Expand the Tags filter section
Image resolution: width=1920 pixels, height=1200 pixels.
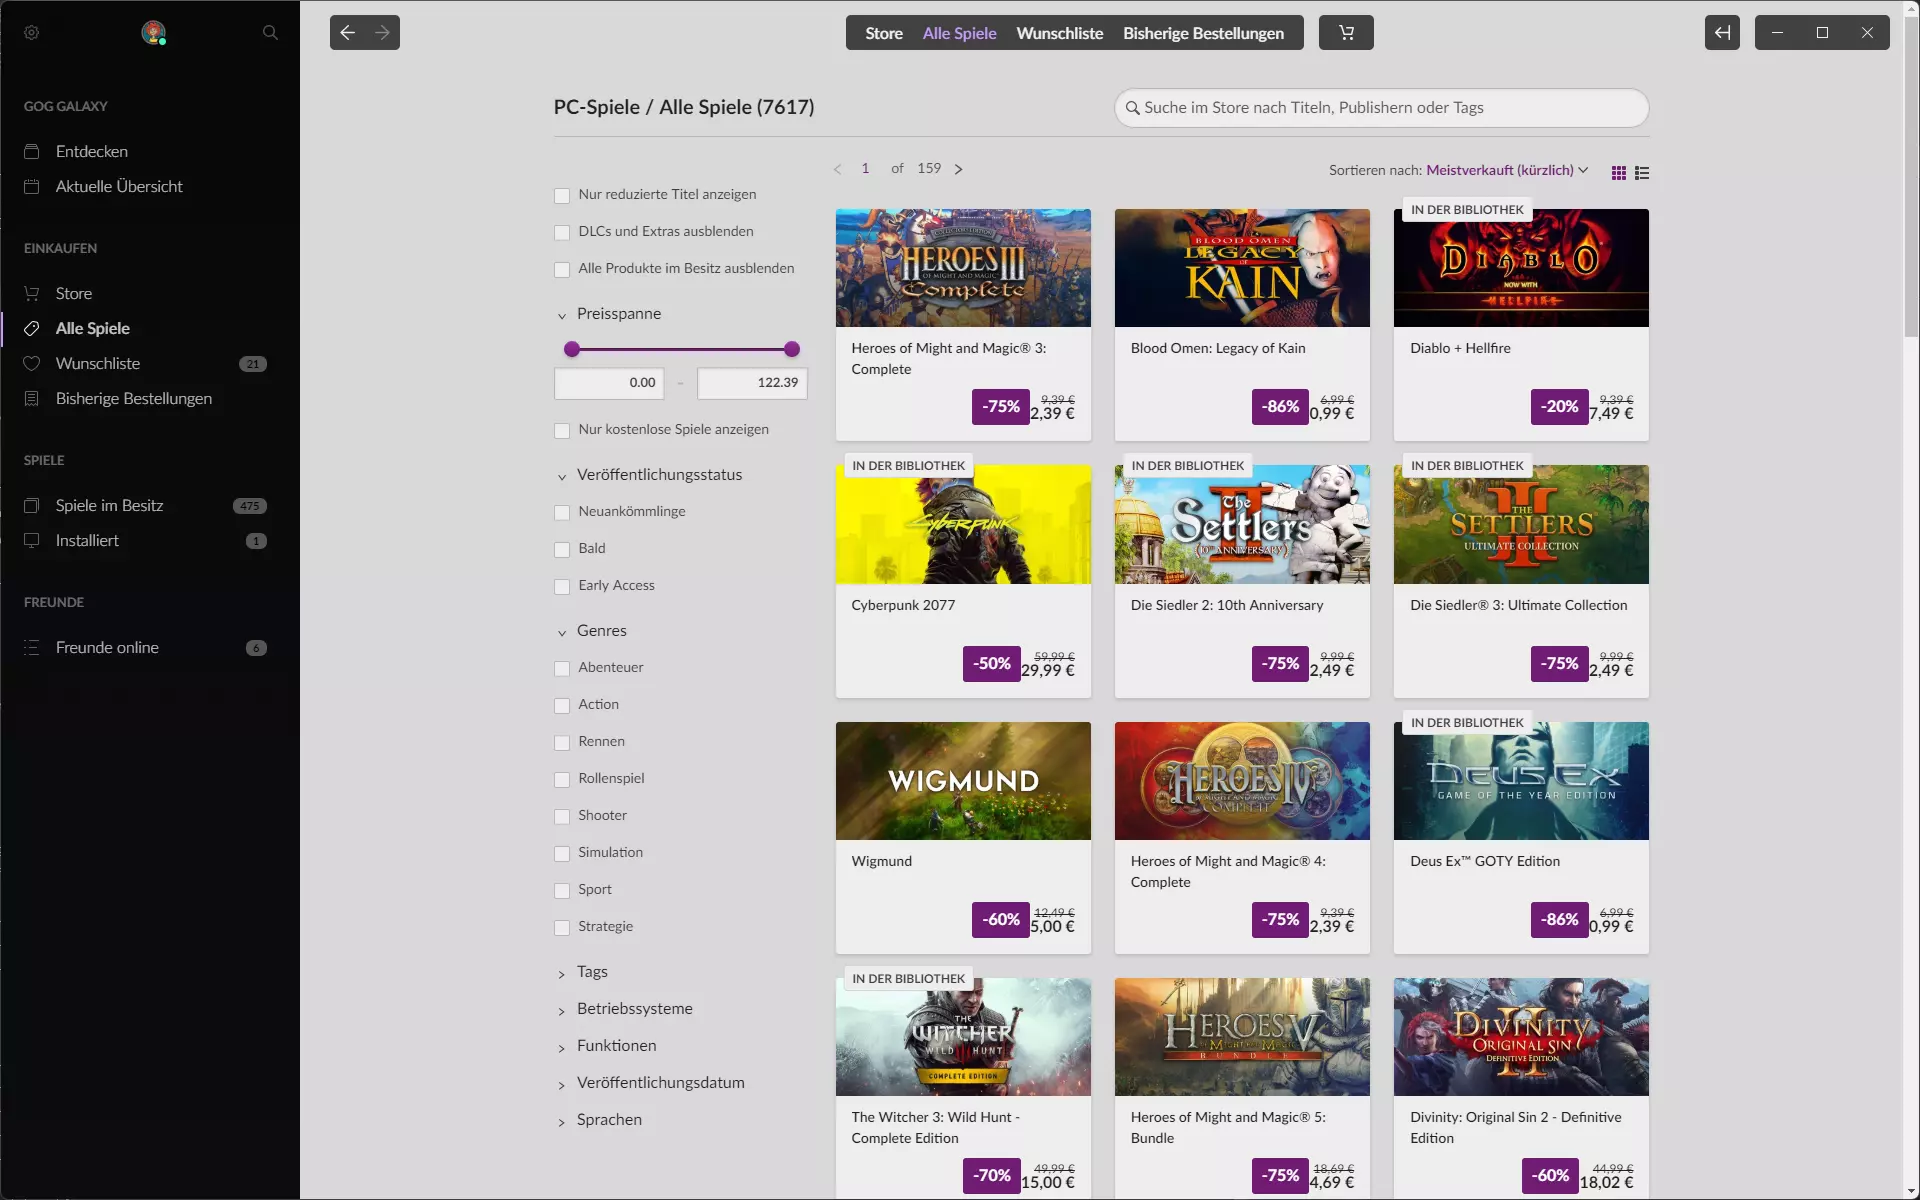click(582, 972)
